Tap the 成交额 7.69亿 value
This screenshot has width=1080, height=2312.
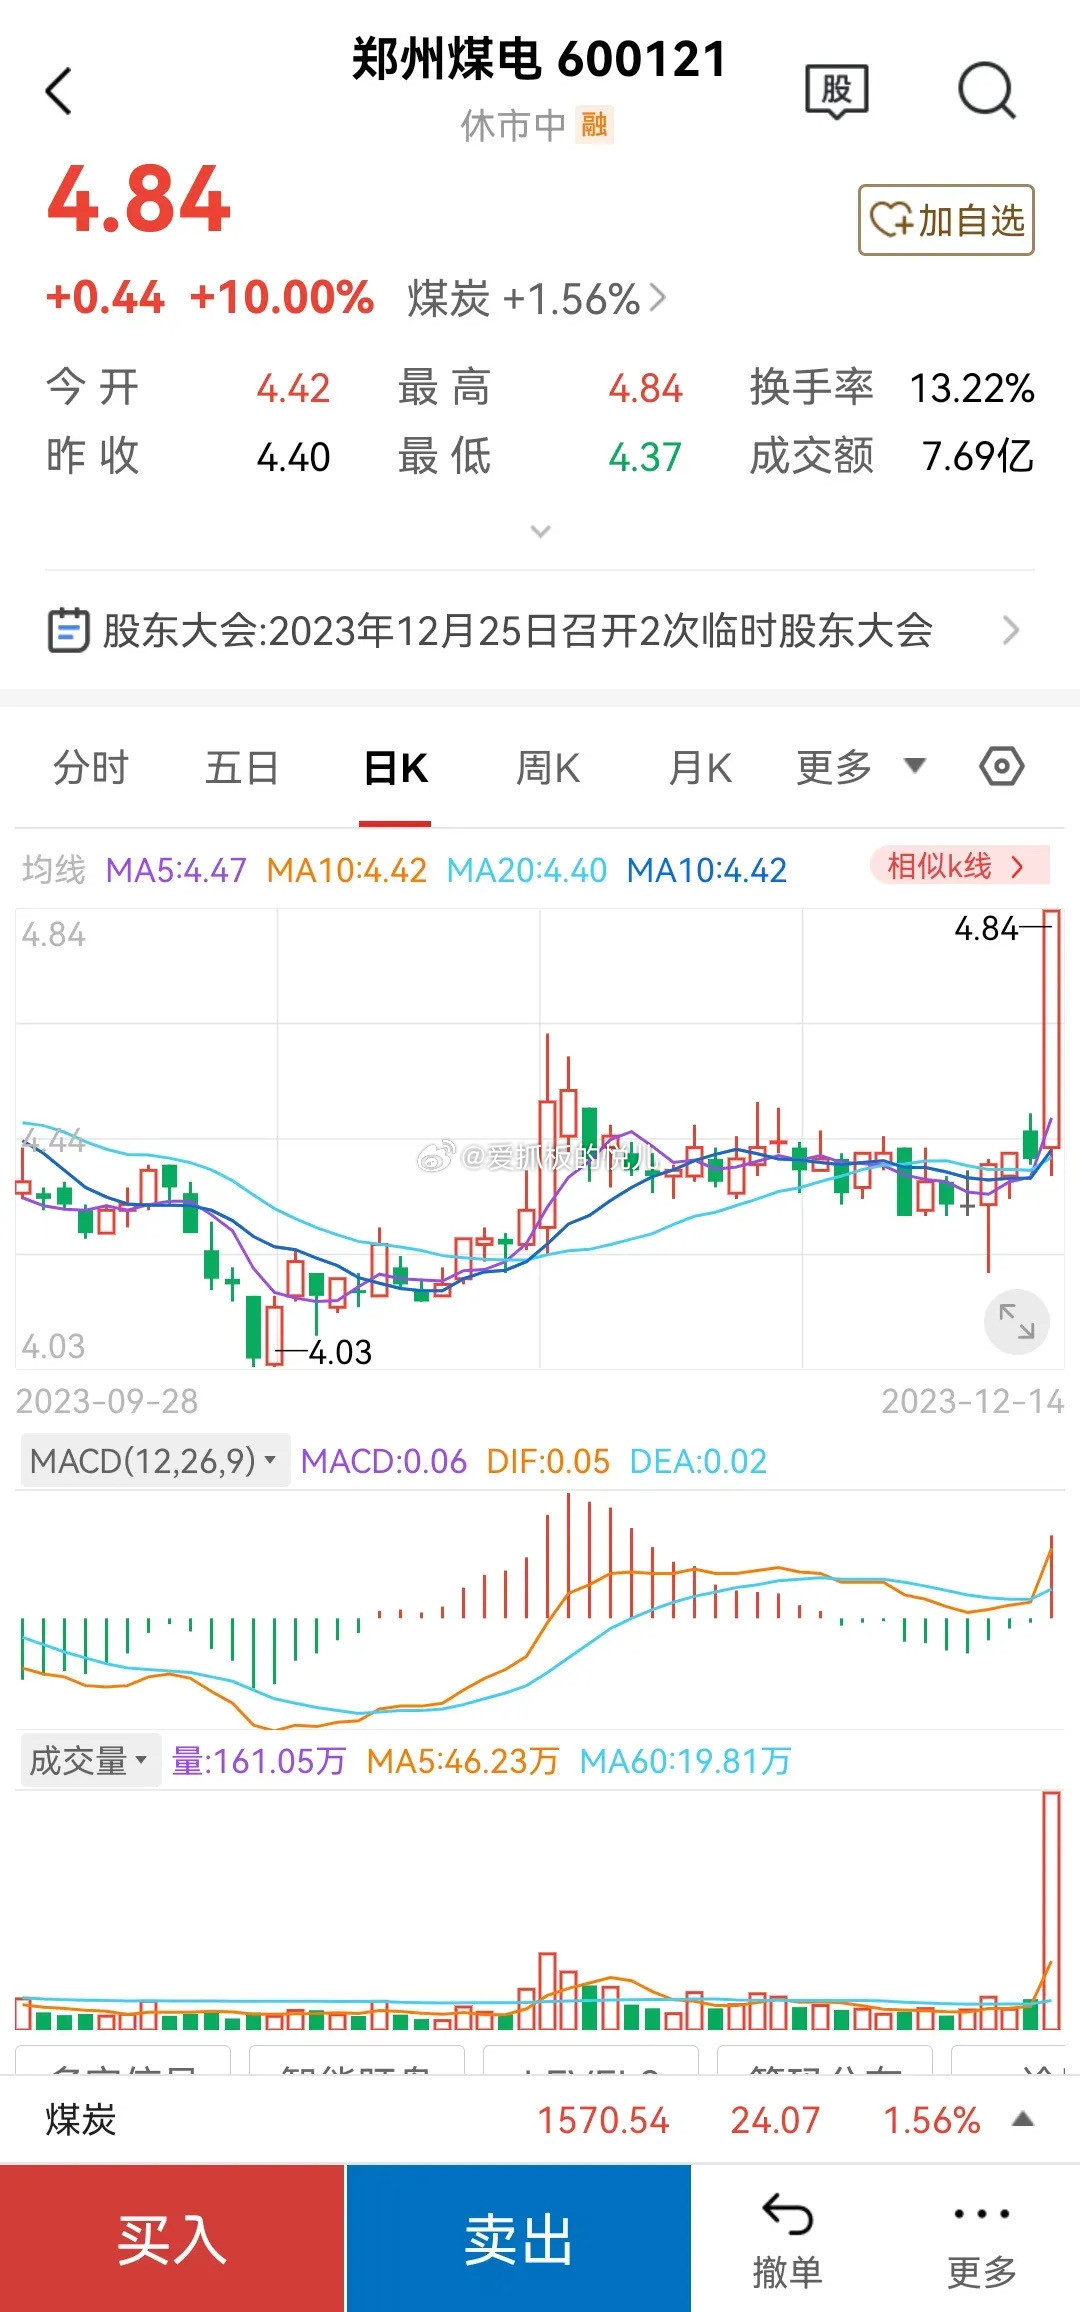[x=977, y=456]
